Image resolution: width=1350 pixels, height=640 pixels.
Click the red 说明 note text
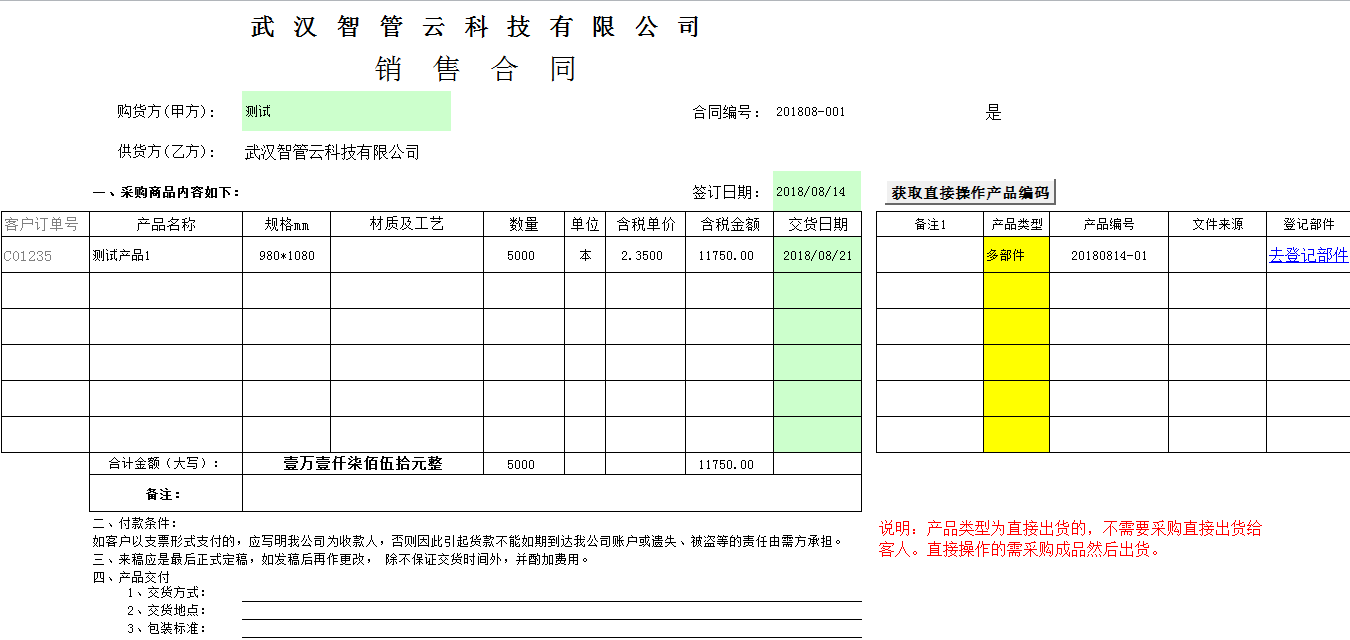1070,538
